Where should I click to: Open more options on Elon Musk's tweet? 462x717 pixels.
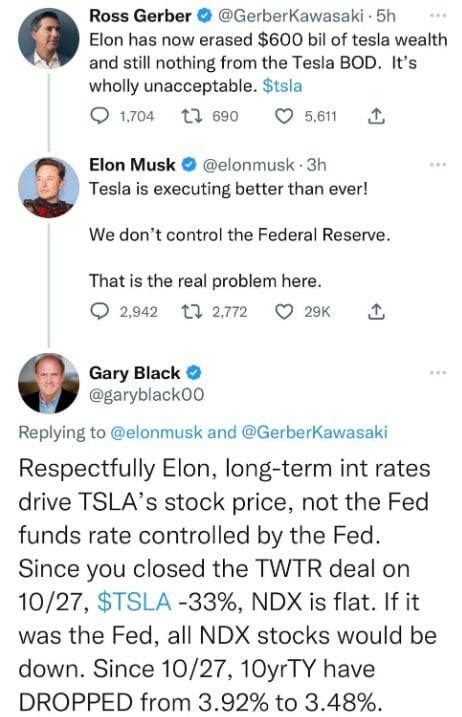(x=437, y=164)
